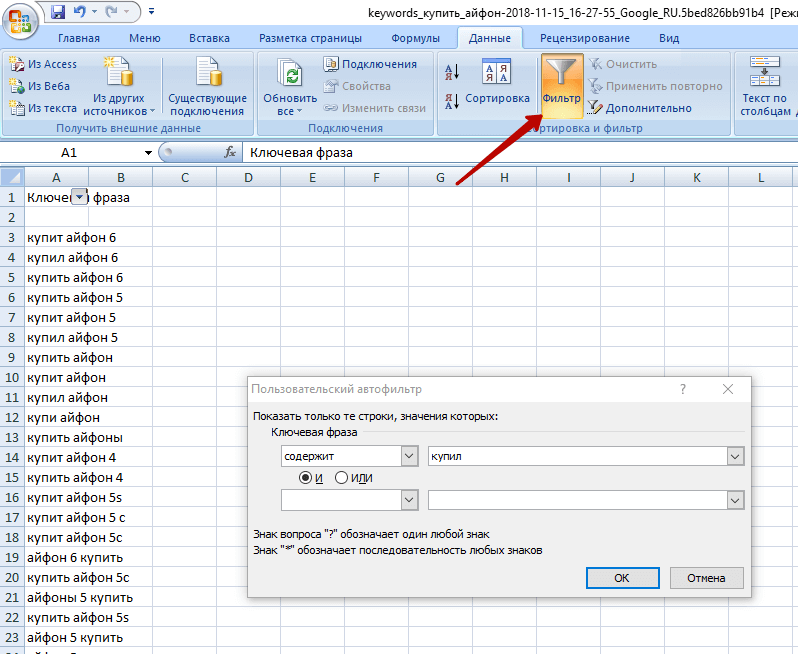The width and height of the screenshot is (798, 654).
Task: Expand the 'содержит' condition dropdown
Action: point(409,456)
